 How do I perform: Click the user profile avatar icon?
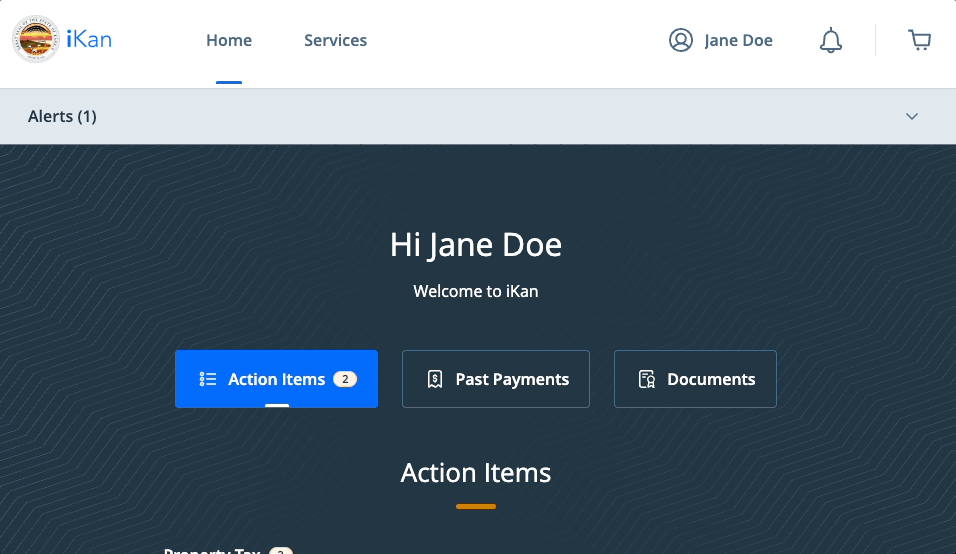pos(681,41)
